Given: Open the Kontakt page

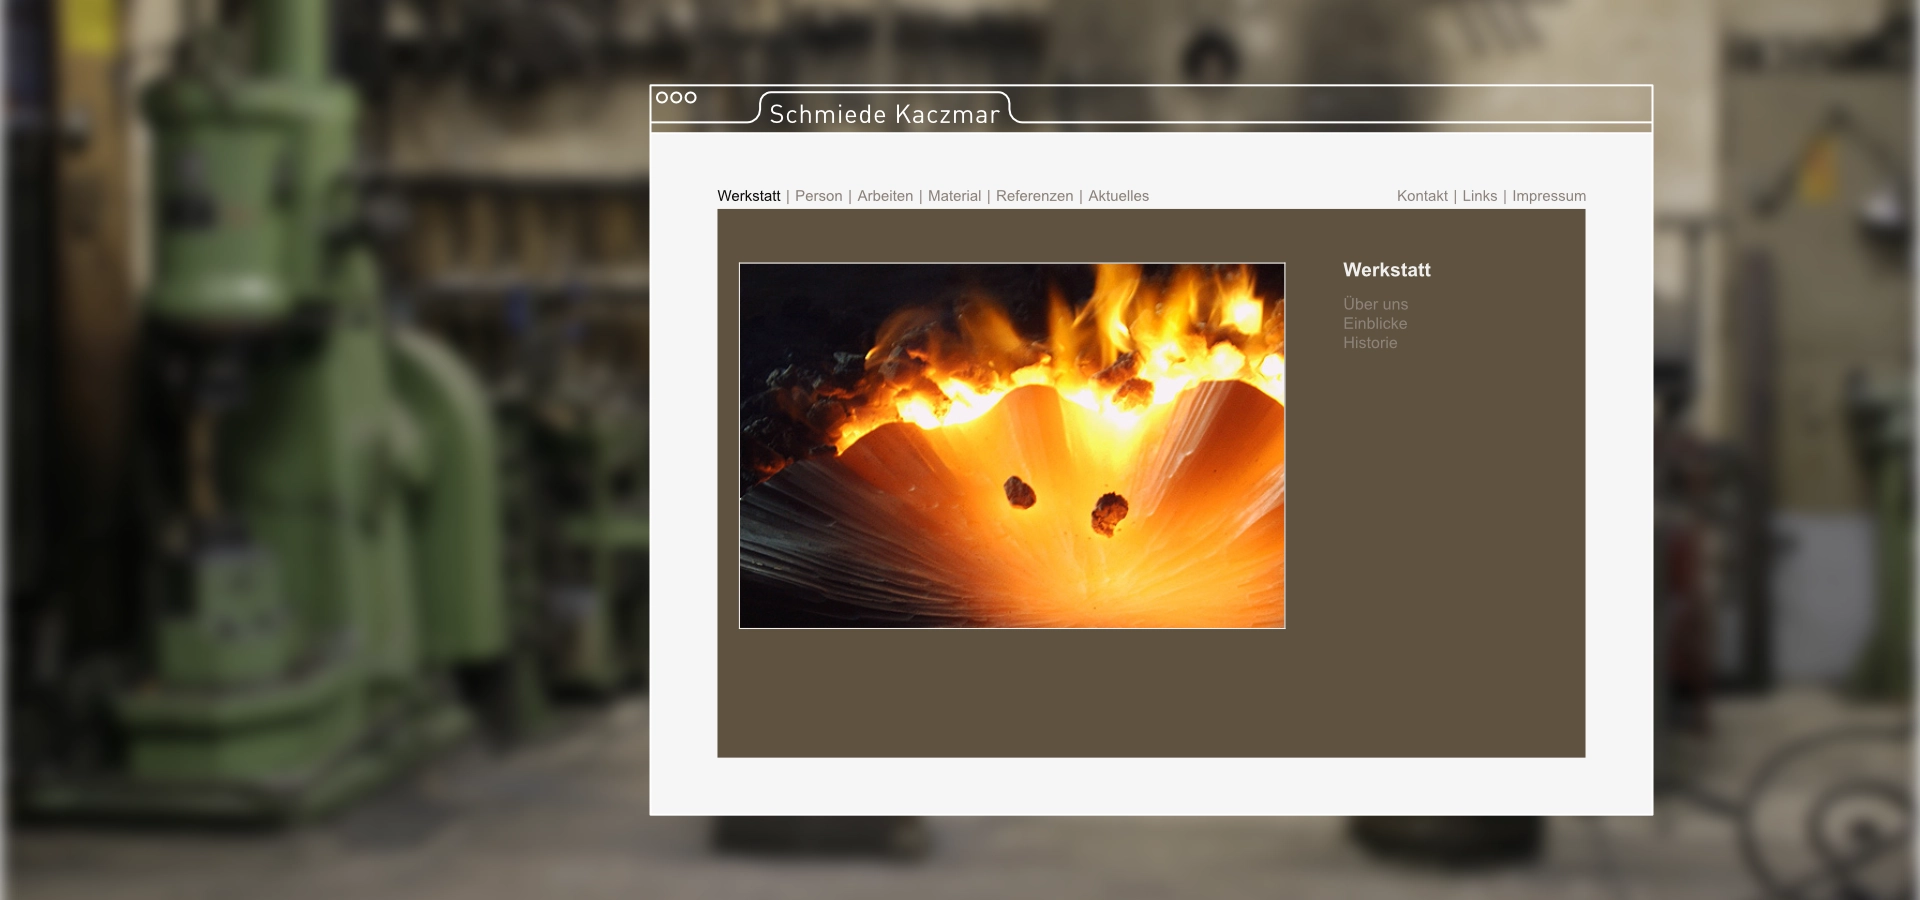Looking at the screenshot, I should pos(1422,196).
